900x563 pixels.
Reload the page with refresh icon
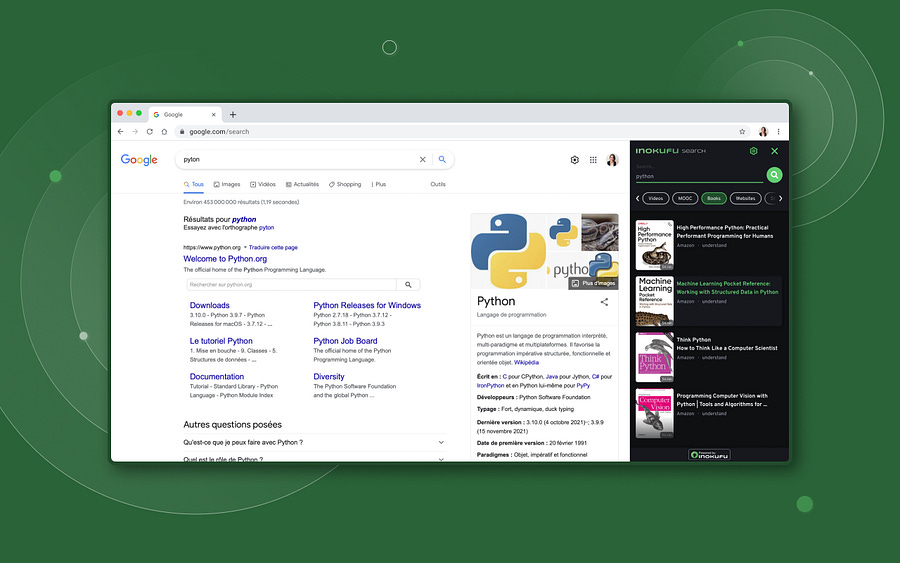point(150,131)
